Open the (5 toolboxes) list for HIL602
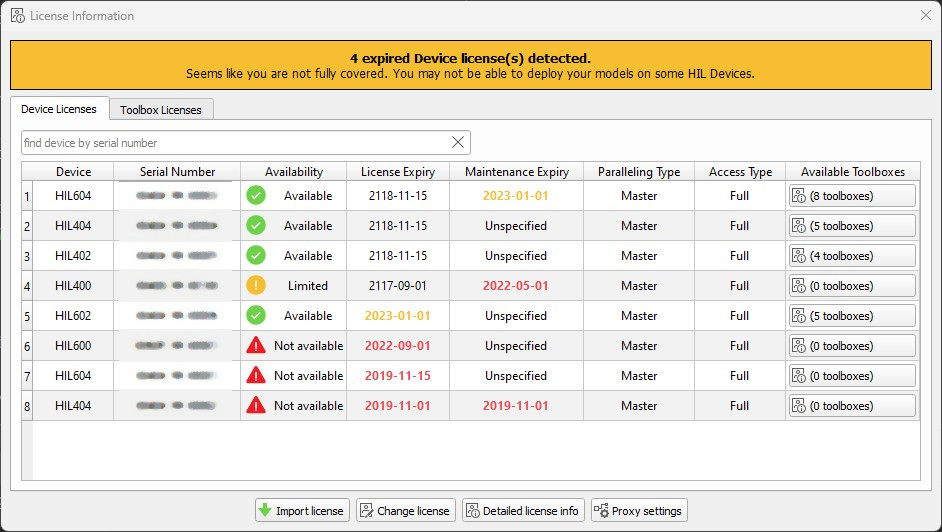This screenshot has height=532, width=942. (x=852, y=316)
